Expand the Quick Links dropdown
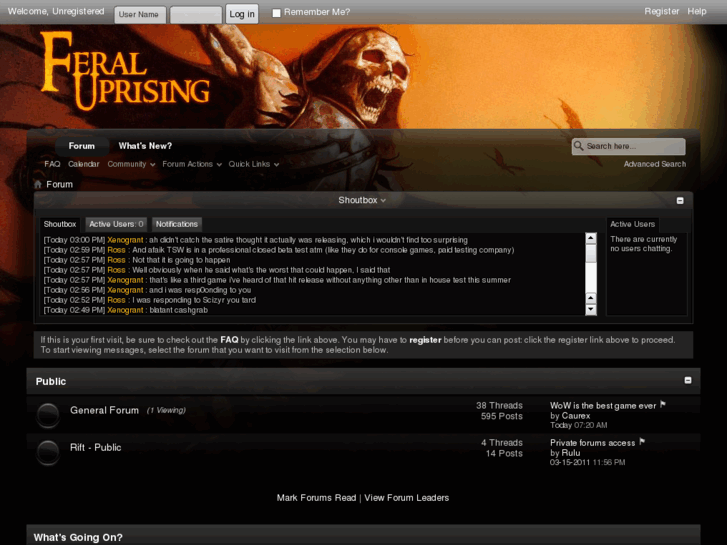Screen dimensions: 727x545 tap(254, 164)
